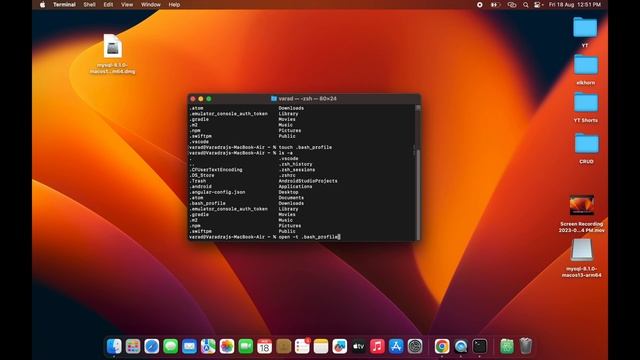Launch Google Chrome from the Dock
Image resolution: width=640 pixels, height=360 pixels.
tap(442, 346)
